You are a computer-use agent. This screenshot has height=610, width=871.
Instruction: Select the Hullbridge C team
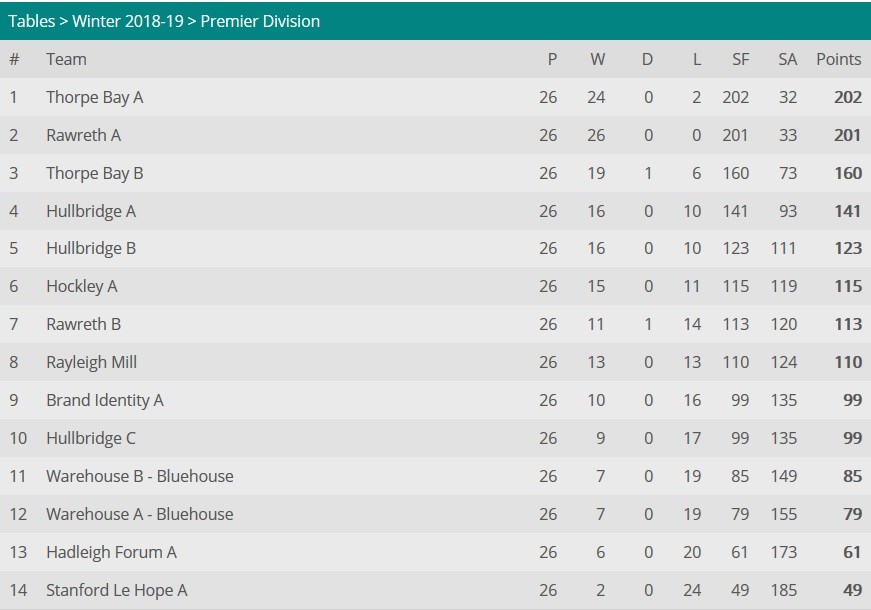pyautogui.click(x=91, y=438)
